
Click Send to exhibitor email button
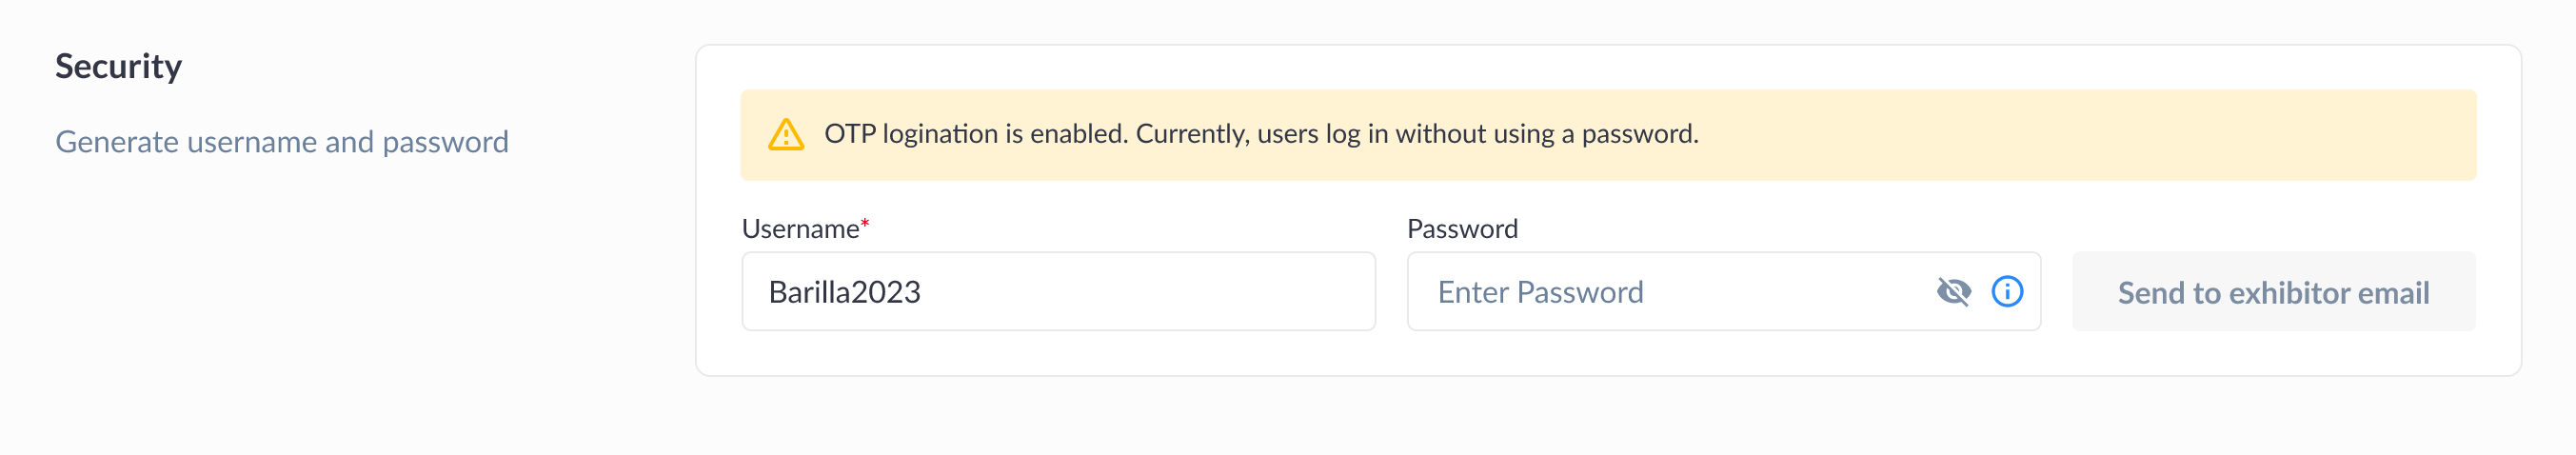2273,292
